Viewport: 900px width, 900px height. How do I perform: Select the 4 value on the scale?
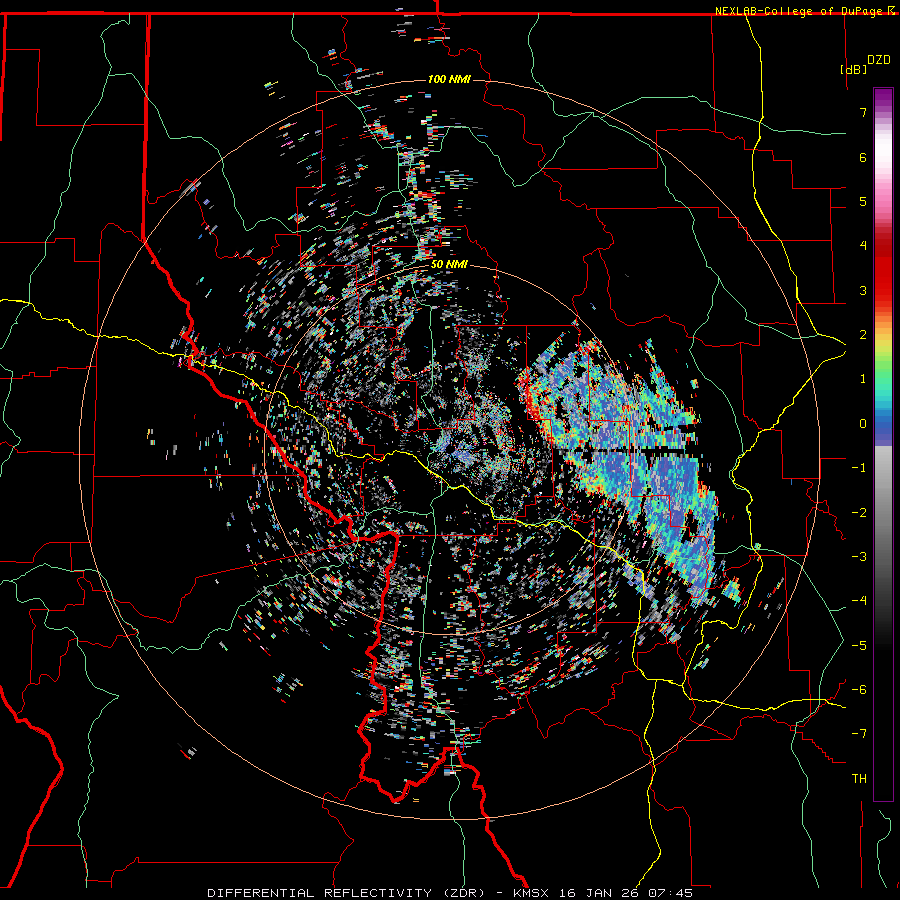coord(863,246)
